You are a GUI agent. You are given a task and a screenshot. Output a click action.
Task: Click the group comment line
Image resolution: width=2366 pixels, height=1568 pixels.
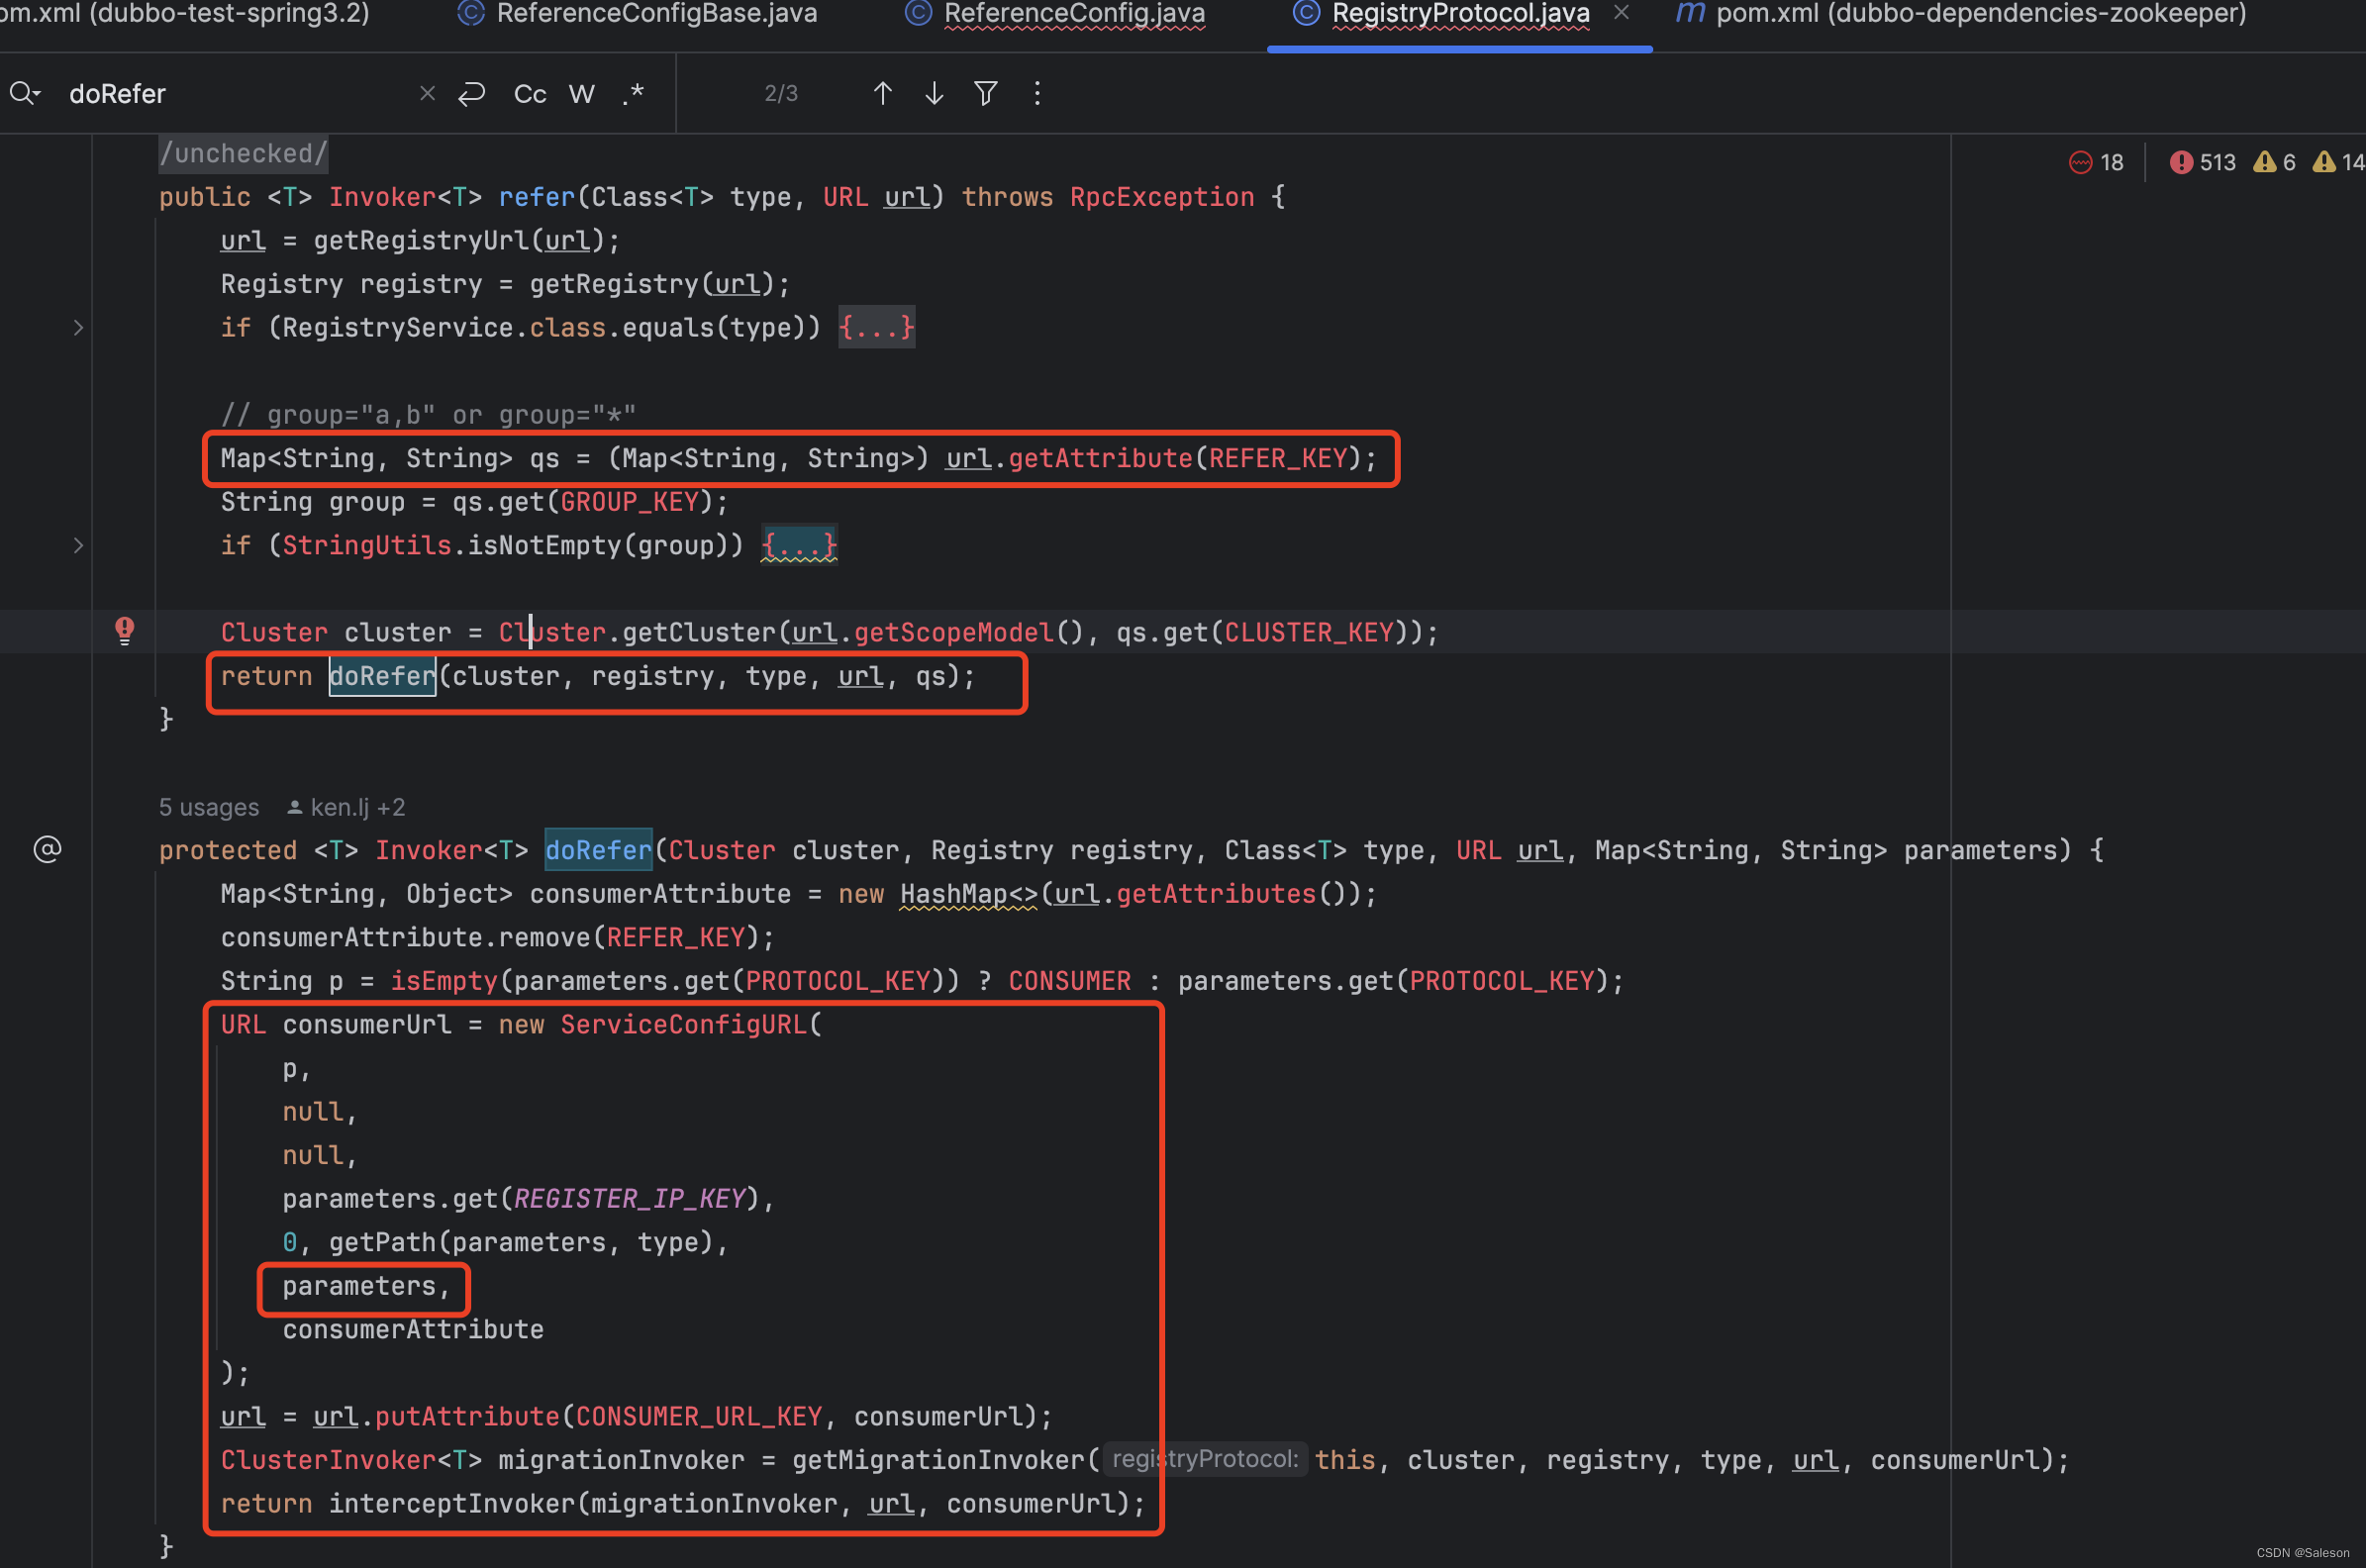(x=428, y=415)
